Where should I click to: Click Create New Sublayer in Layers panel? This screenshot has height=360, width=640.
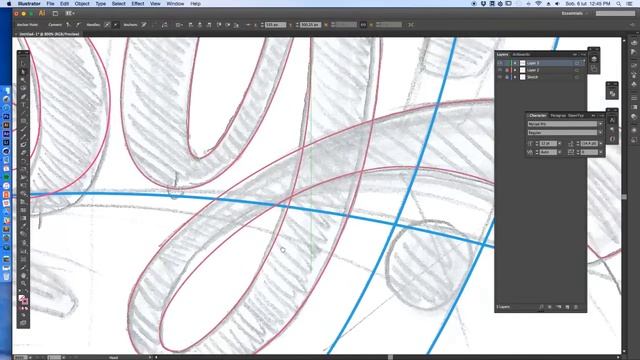click(x=559, y=307)
